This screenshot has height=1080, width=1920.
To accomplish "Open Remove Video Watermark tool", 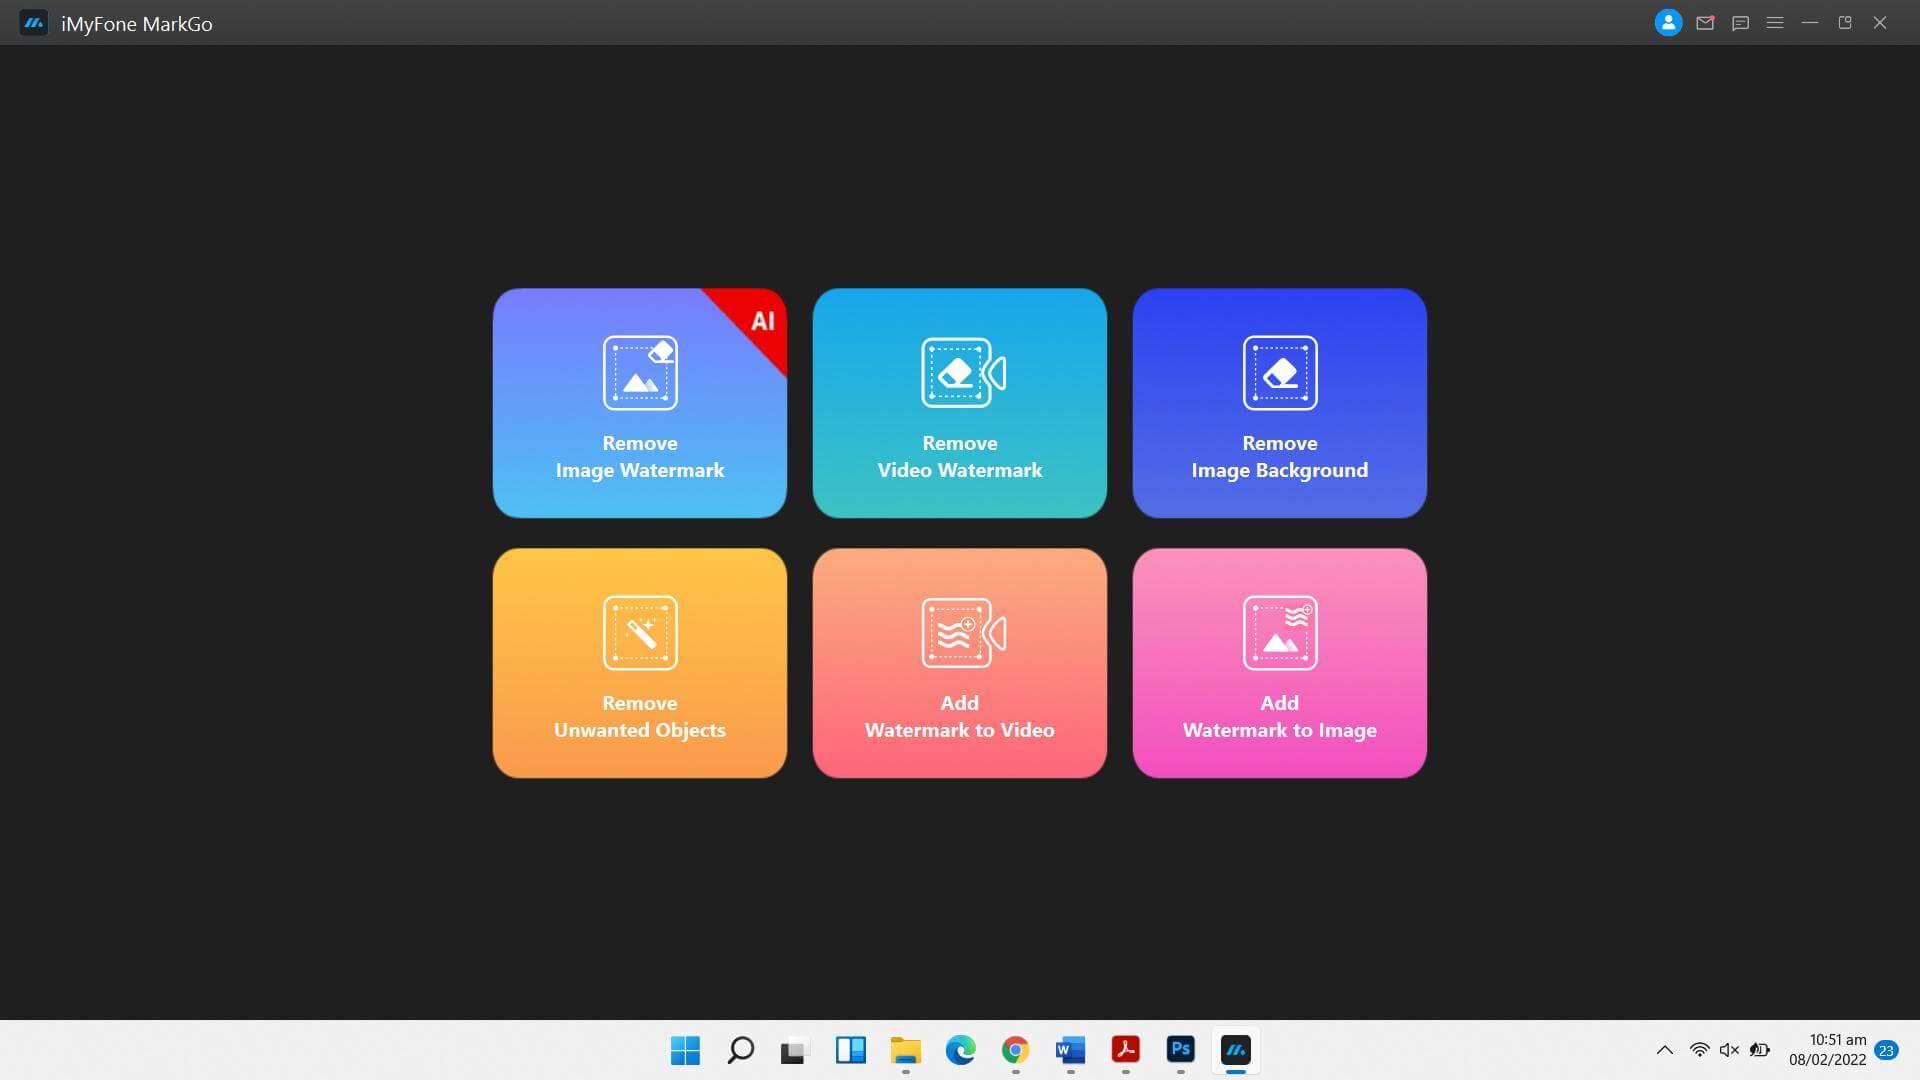I will pos(960,402).
